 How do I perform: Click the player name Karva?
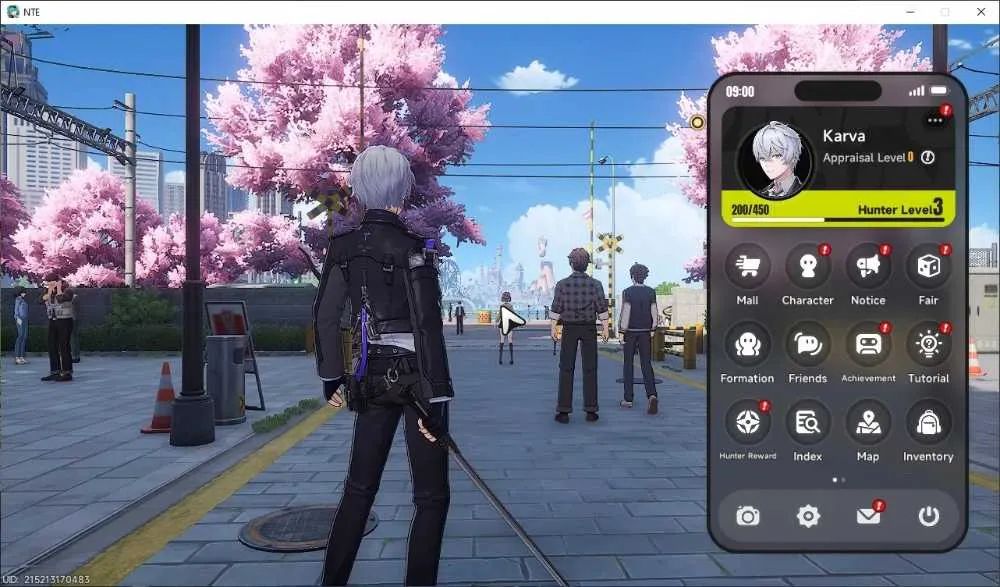coord(844,136)
